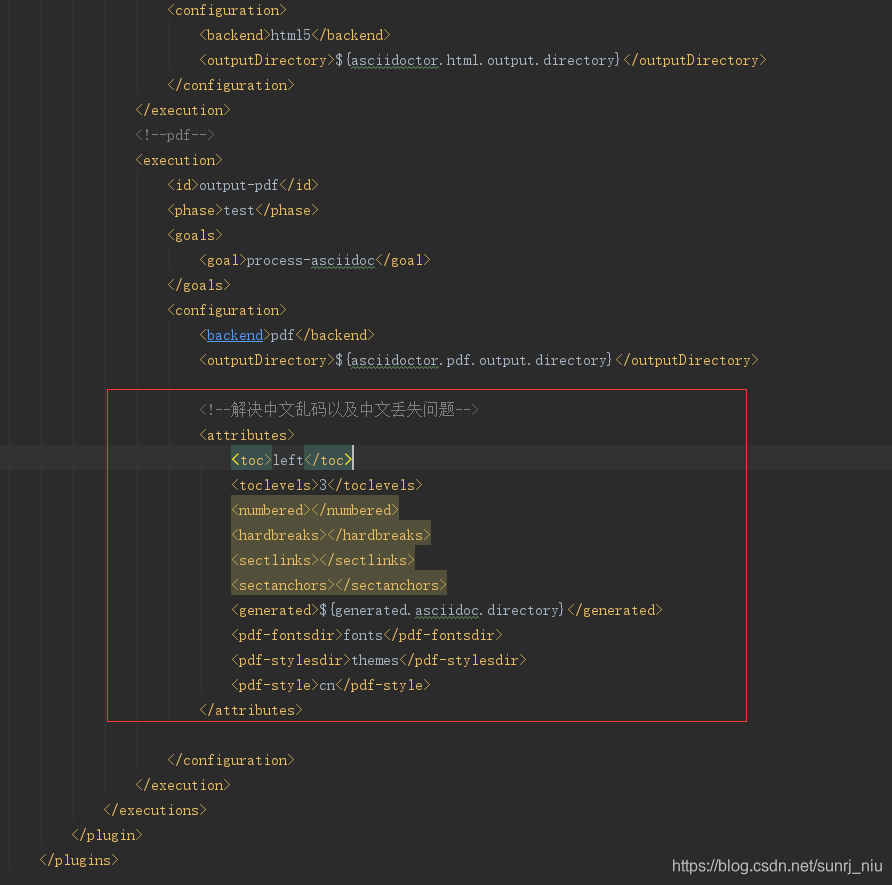892x885 pixels.
Task: Click the closing executions tag
Action: (155, 811)
